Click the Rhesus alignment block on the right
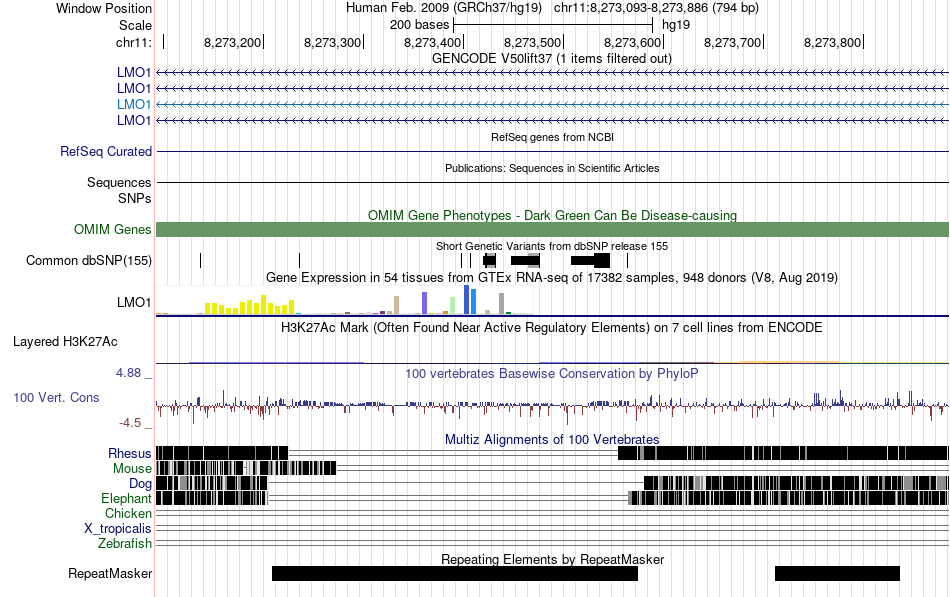 coord(783,453)
